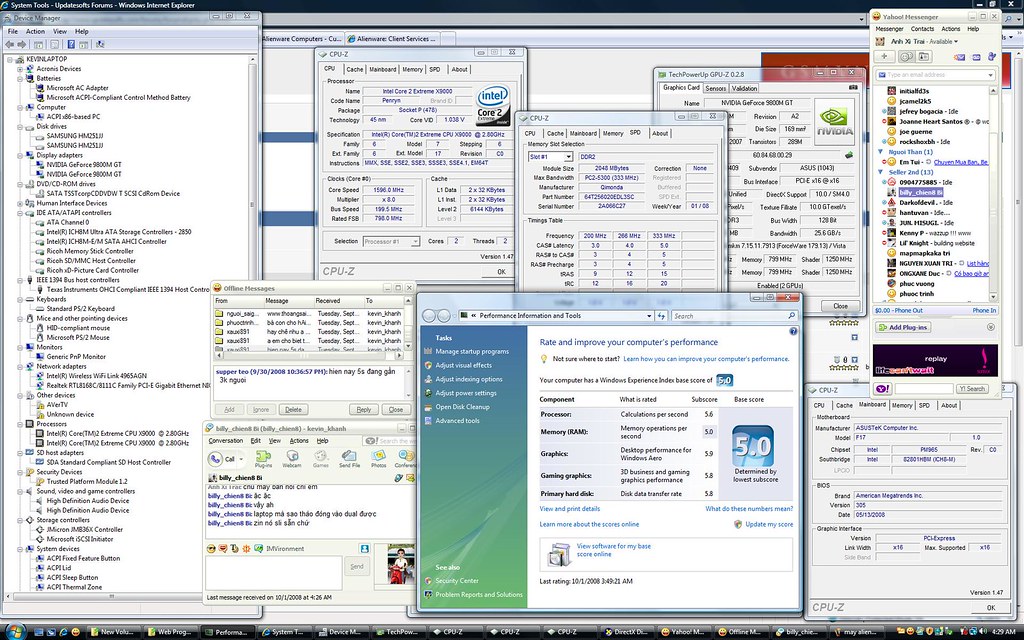This screenshot has width=1024, height=640.
Task: Click the Close button in GPU-Z
Action: point(840,306)
